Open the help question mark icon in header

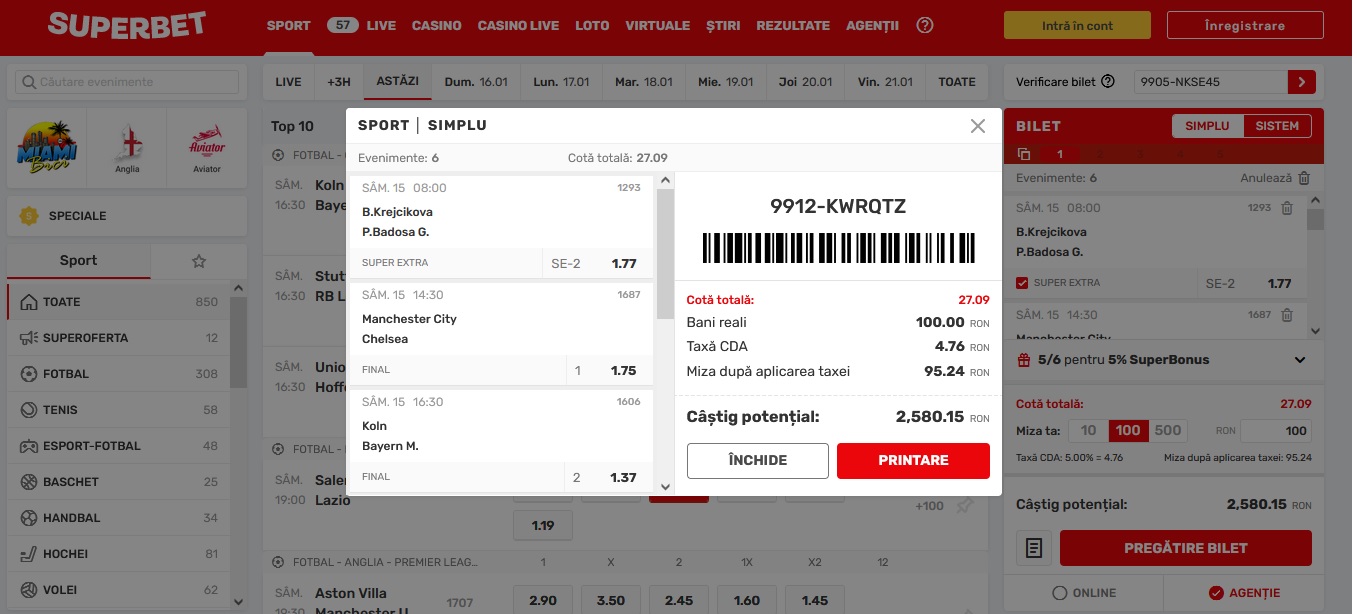[x=925, y=26]
